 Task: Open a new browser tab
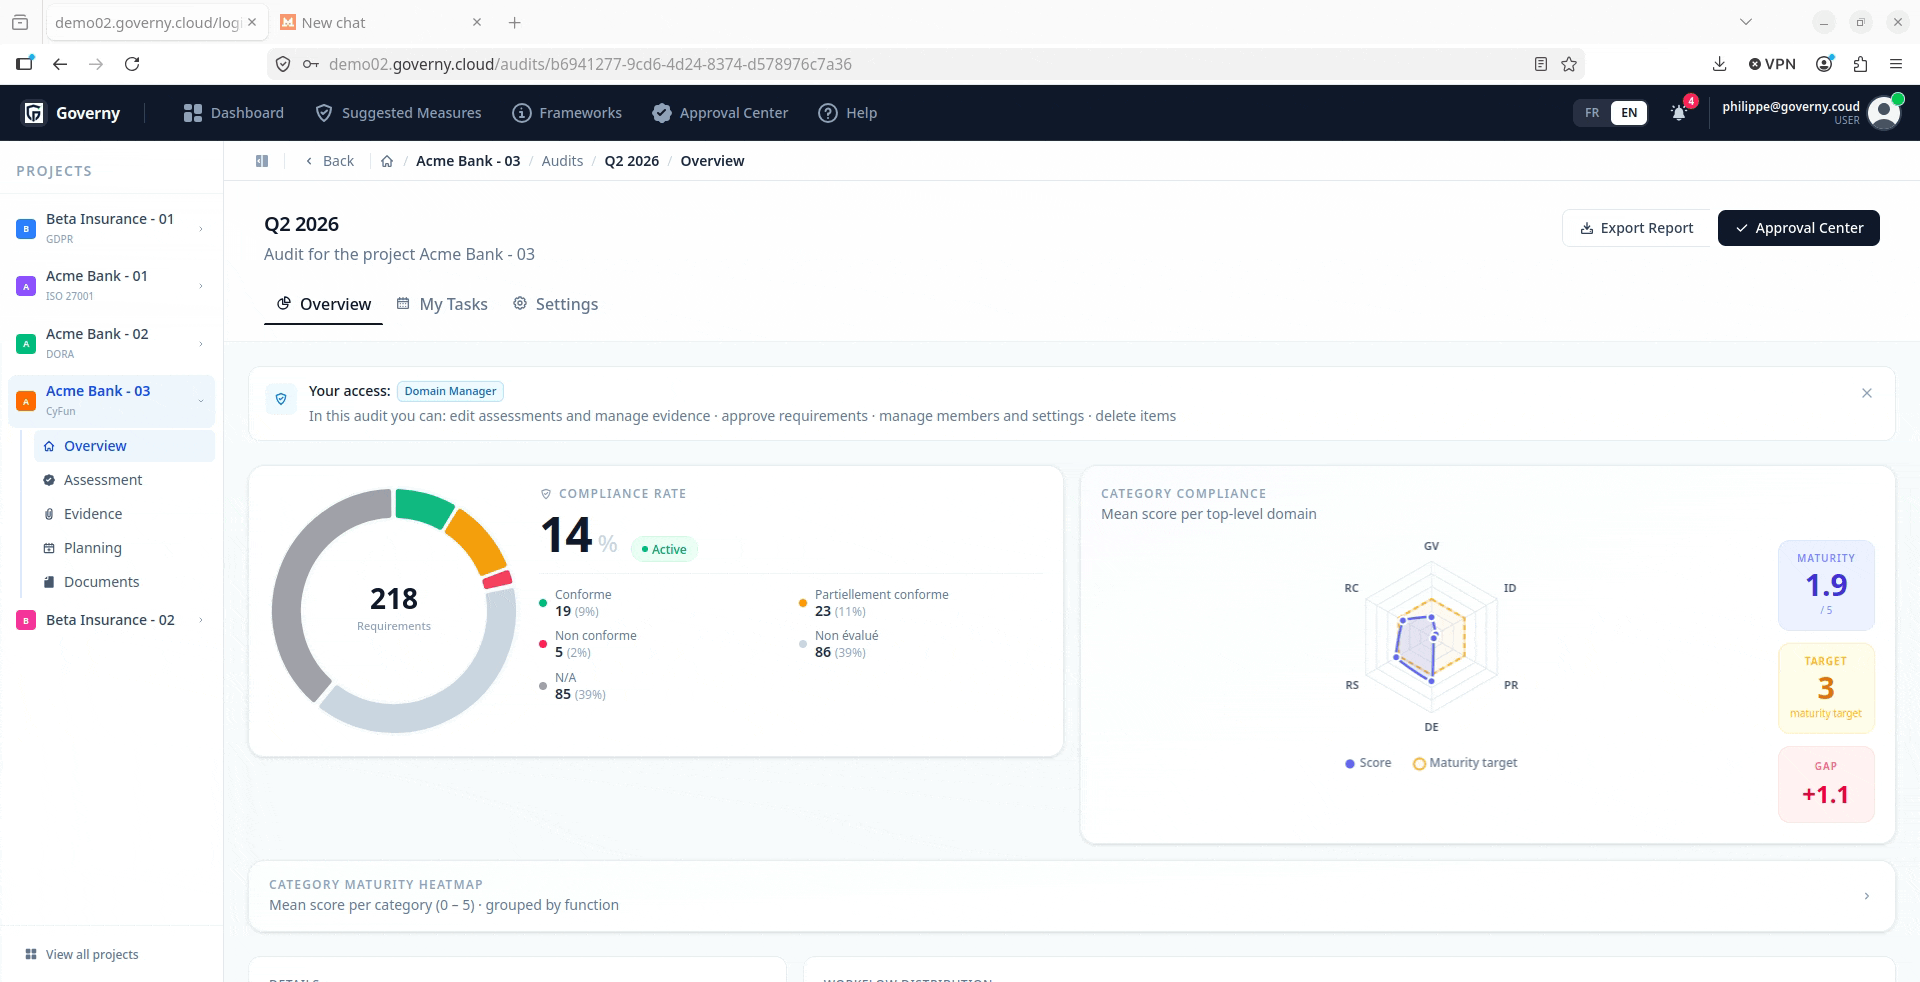(514, 22)
